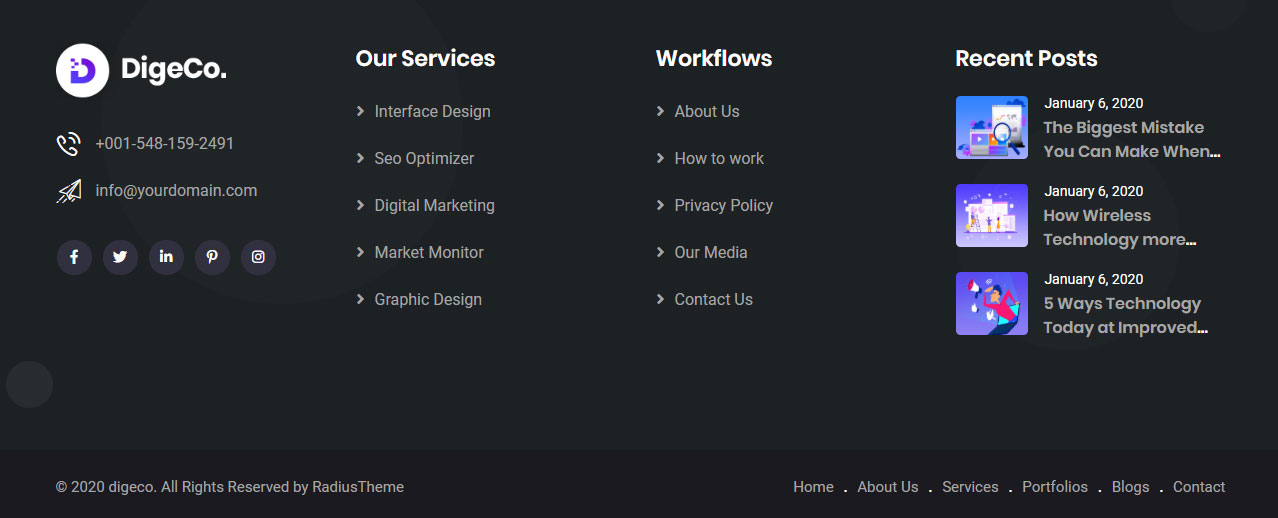Open the Instagram social icon
Viewport: 1278px width, 518px height.
pos(258,257)
